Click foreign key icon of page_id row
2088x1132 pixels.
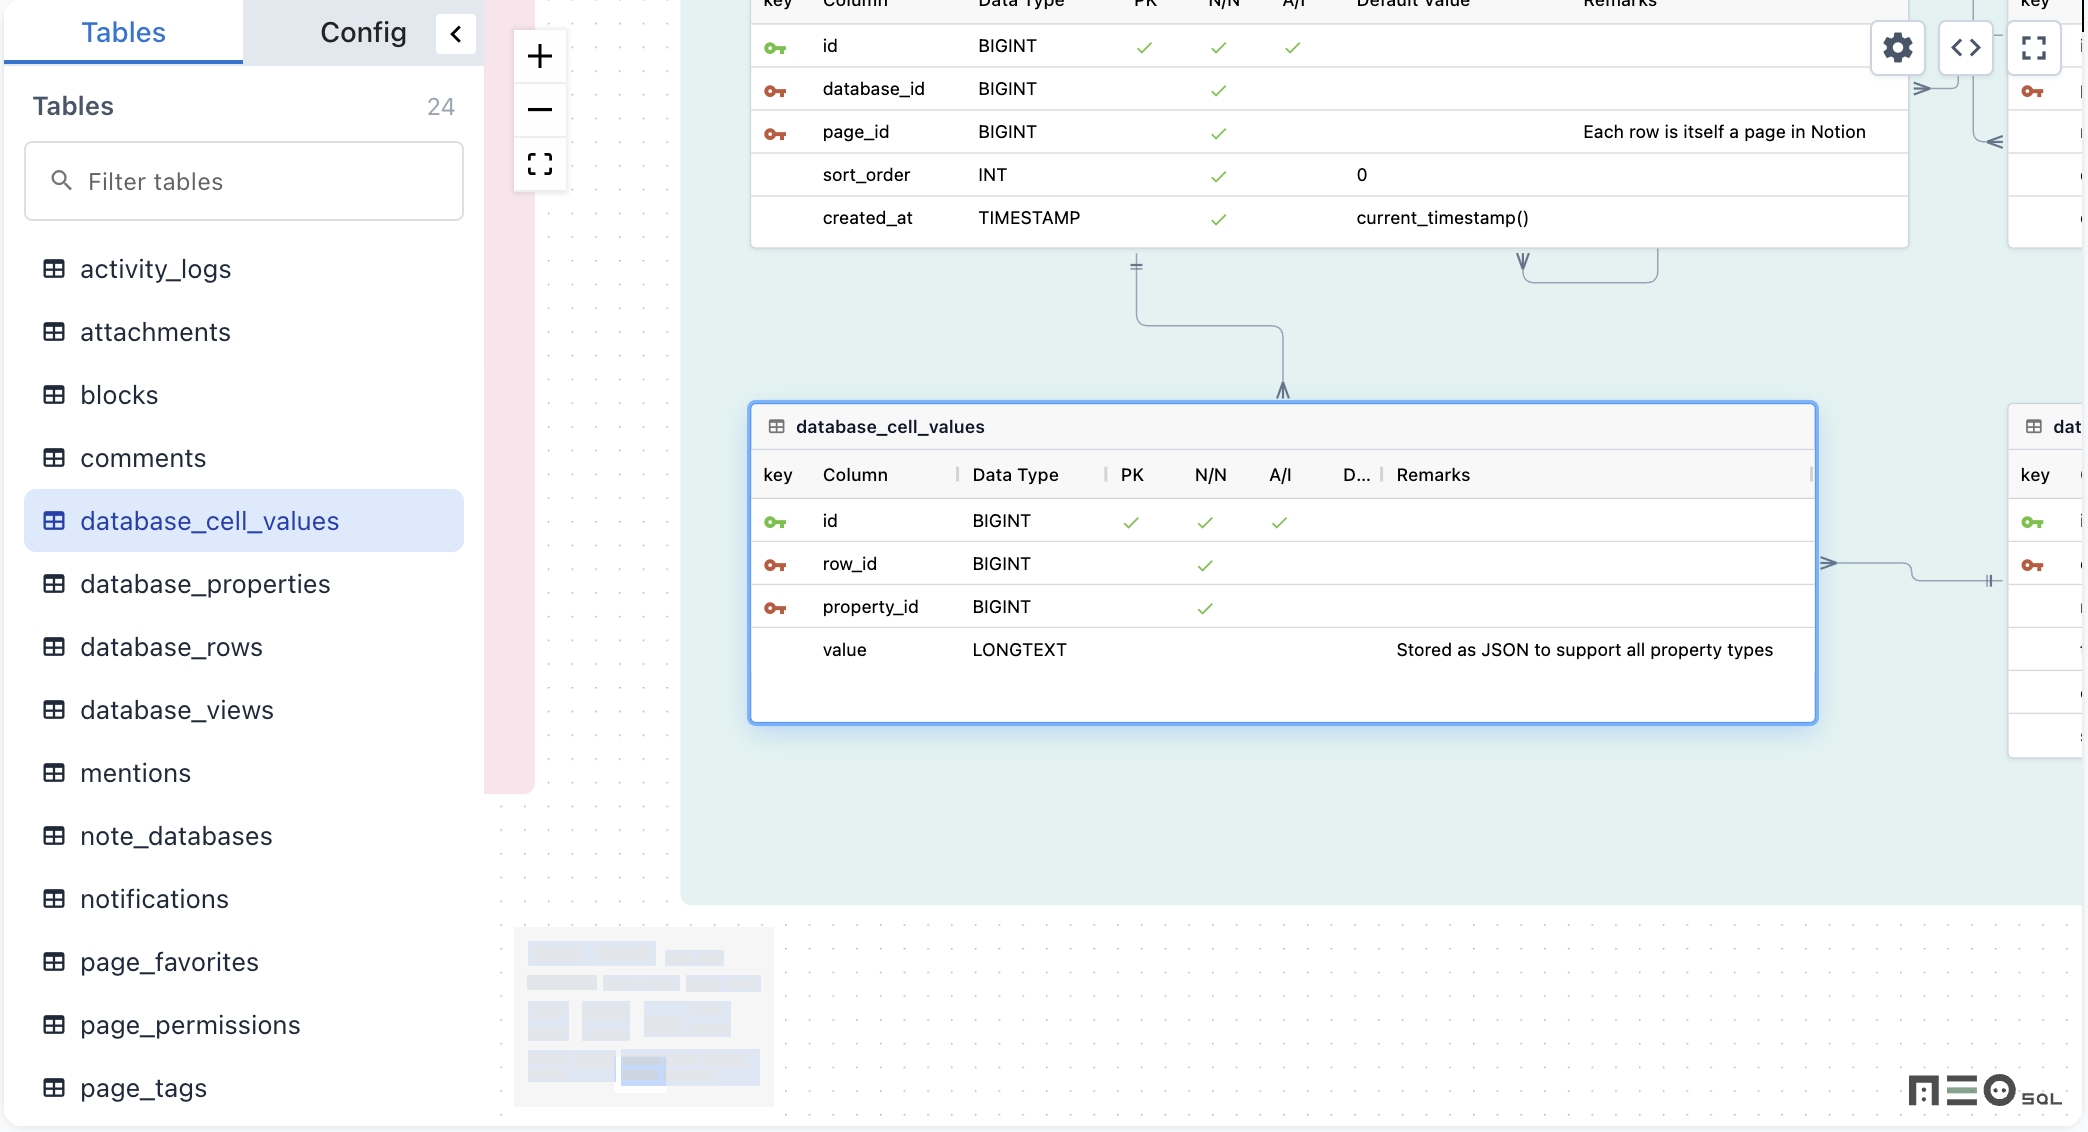click(775, 134)
